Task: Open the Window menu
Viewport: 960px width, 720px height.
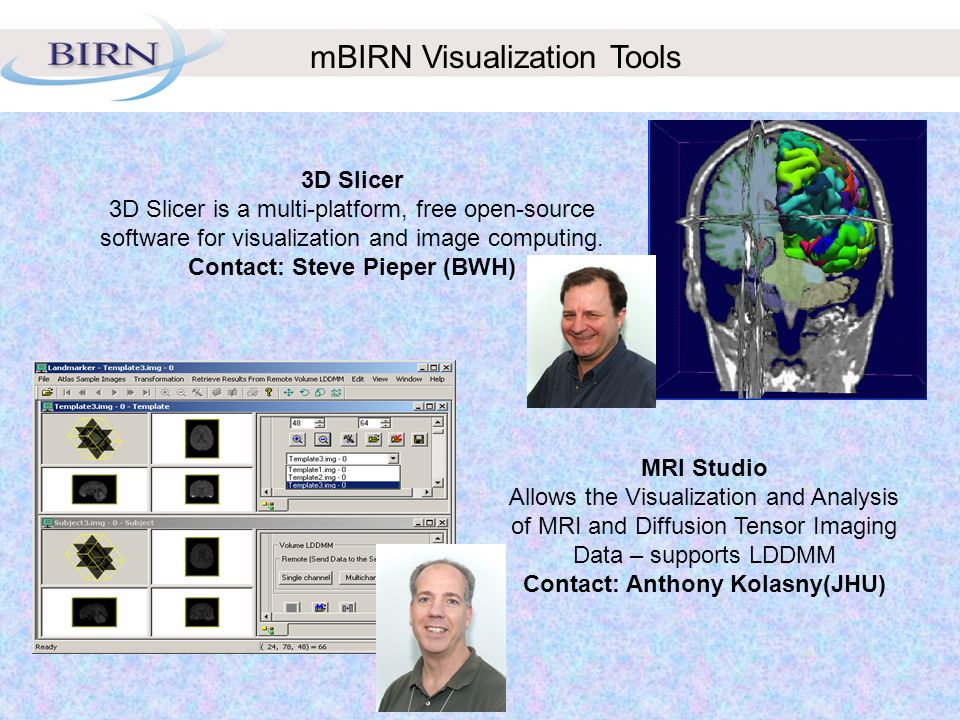Action: 408,379
